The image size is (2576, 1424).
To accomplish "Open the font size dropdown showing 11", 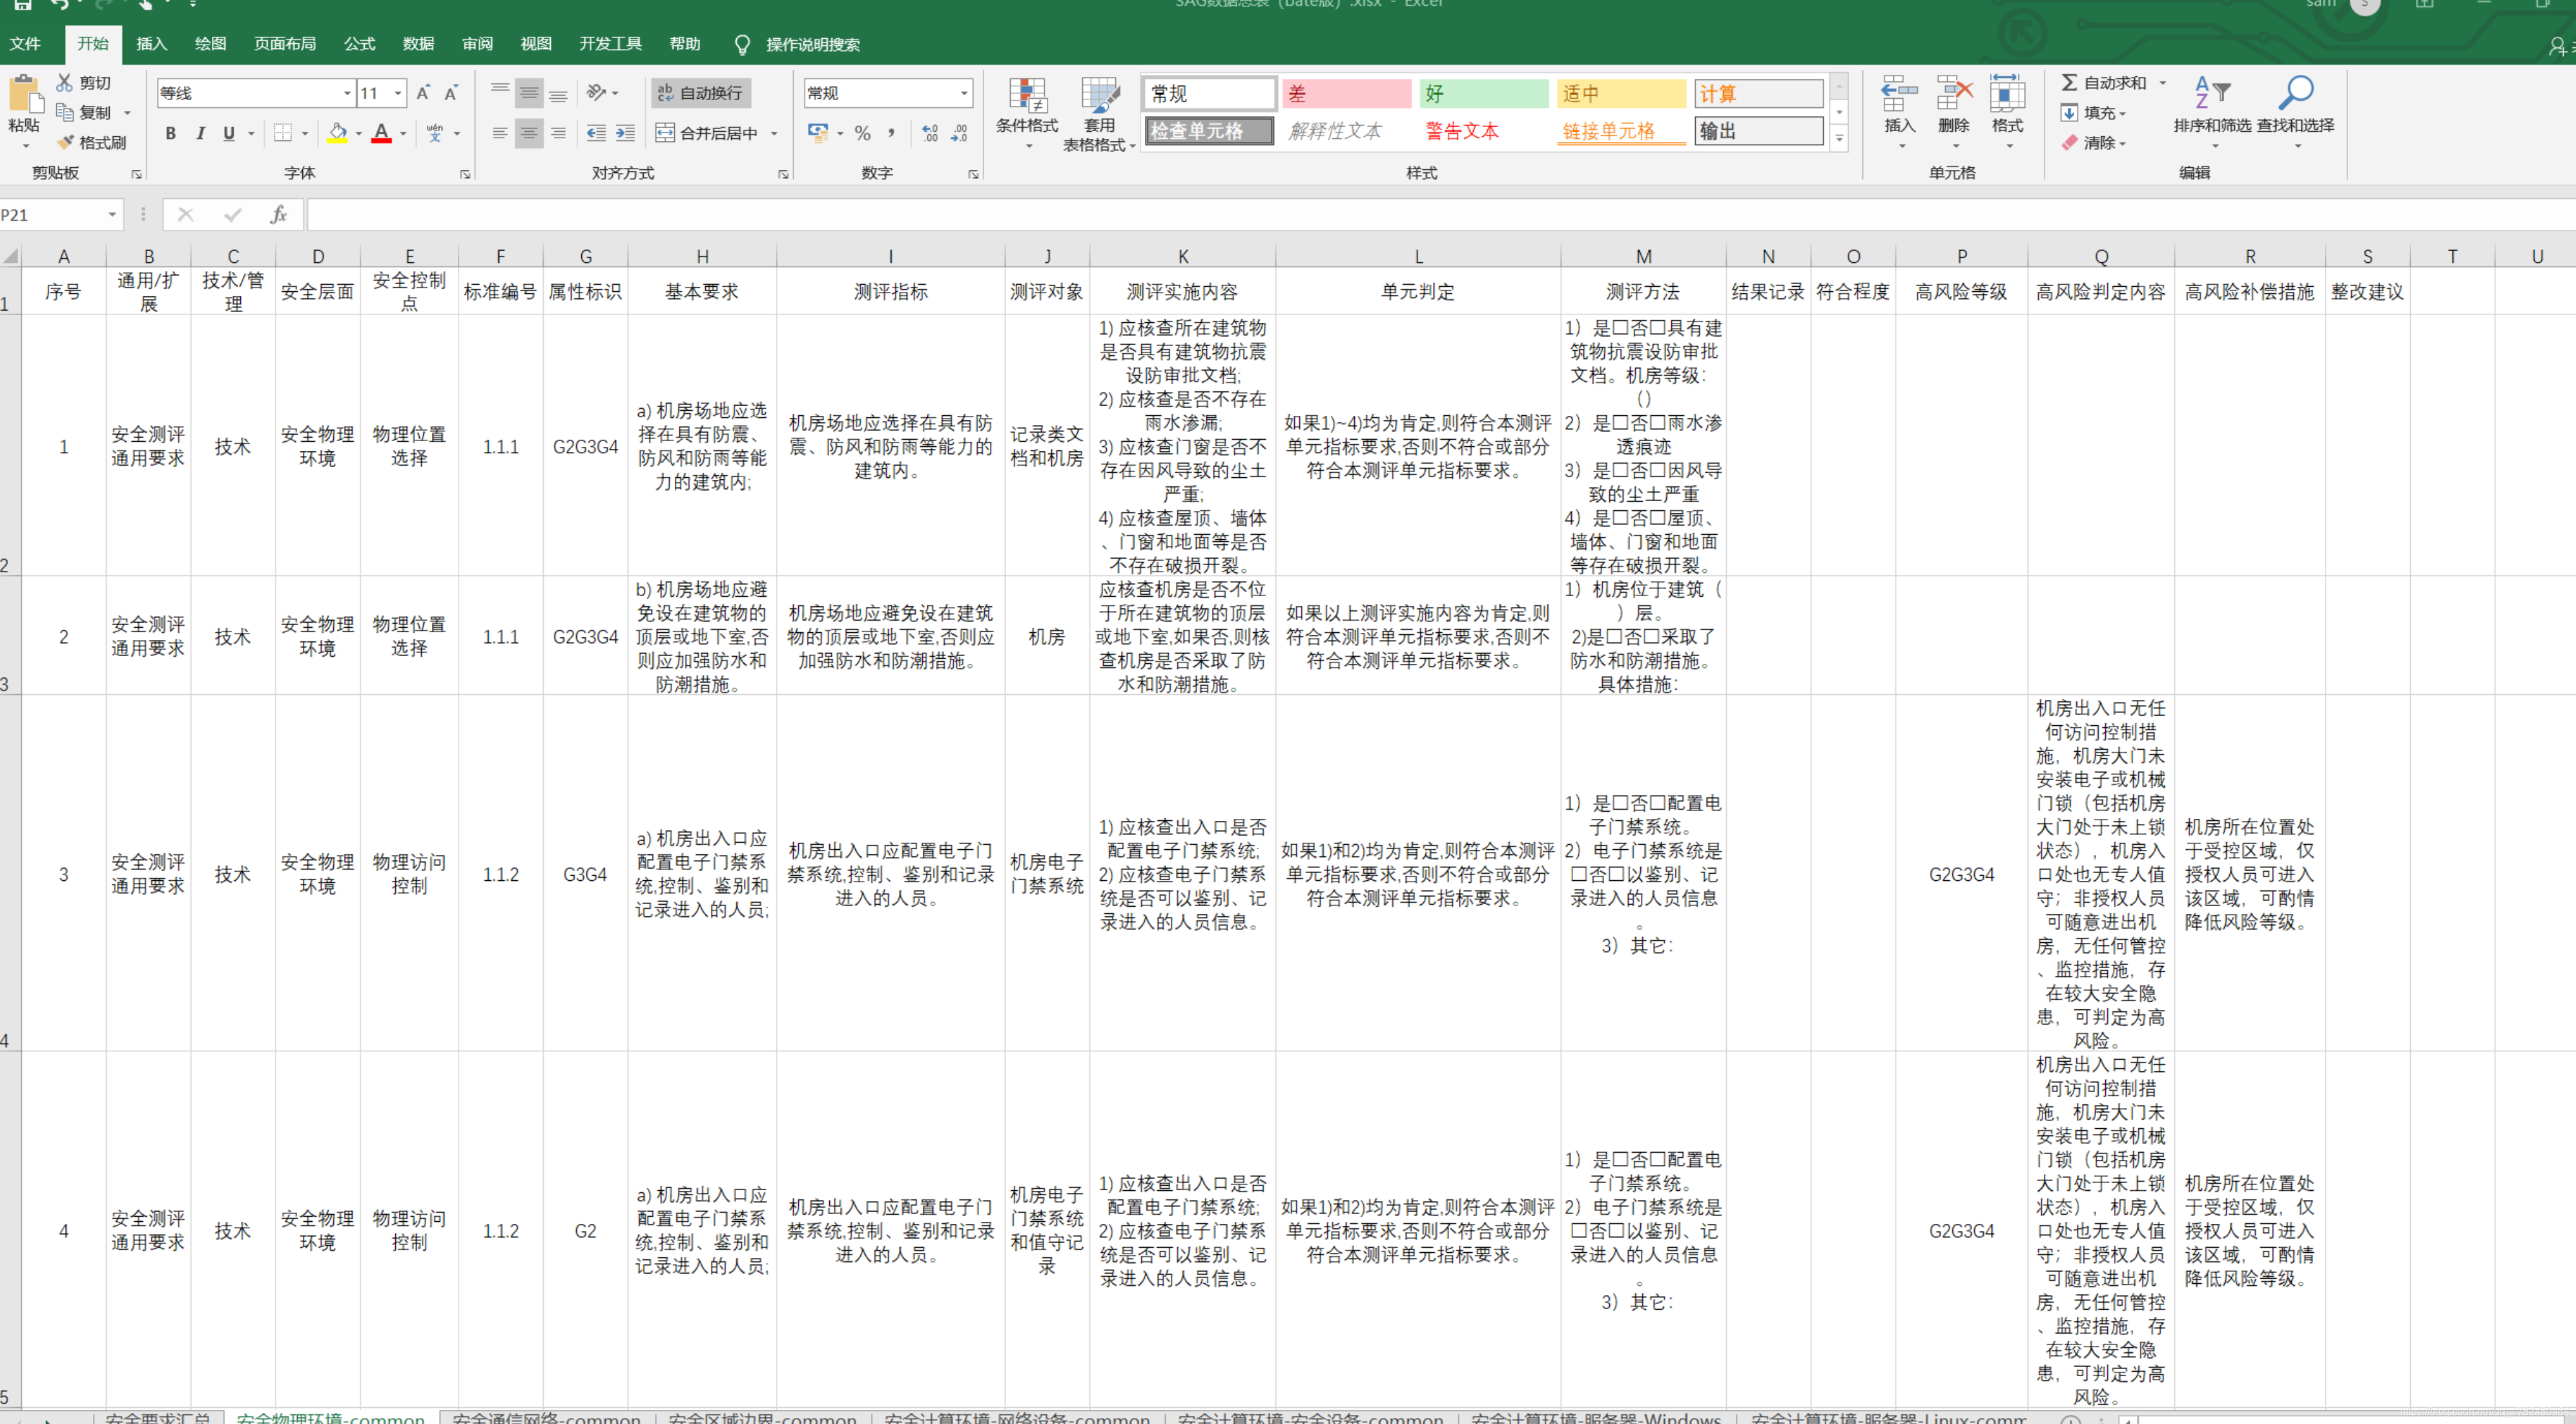I will [x=398, y=93].
